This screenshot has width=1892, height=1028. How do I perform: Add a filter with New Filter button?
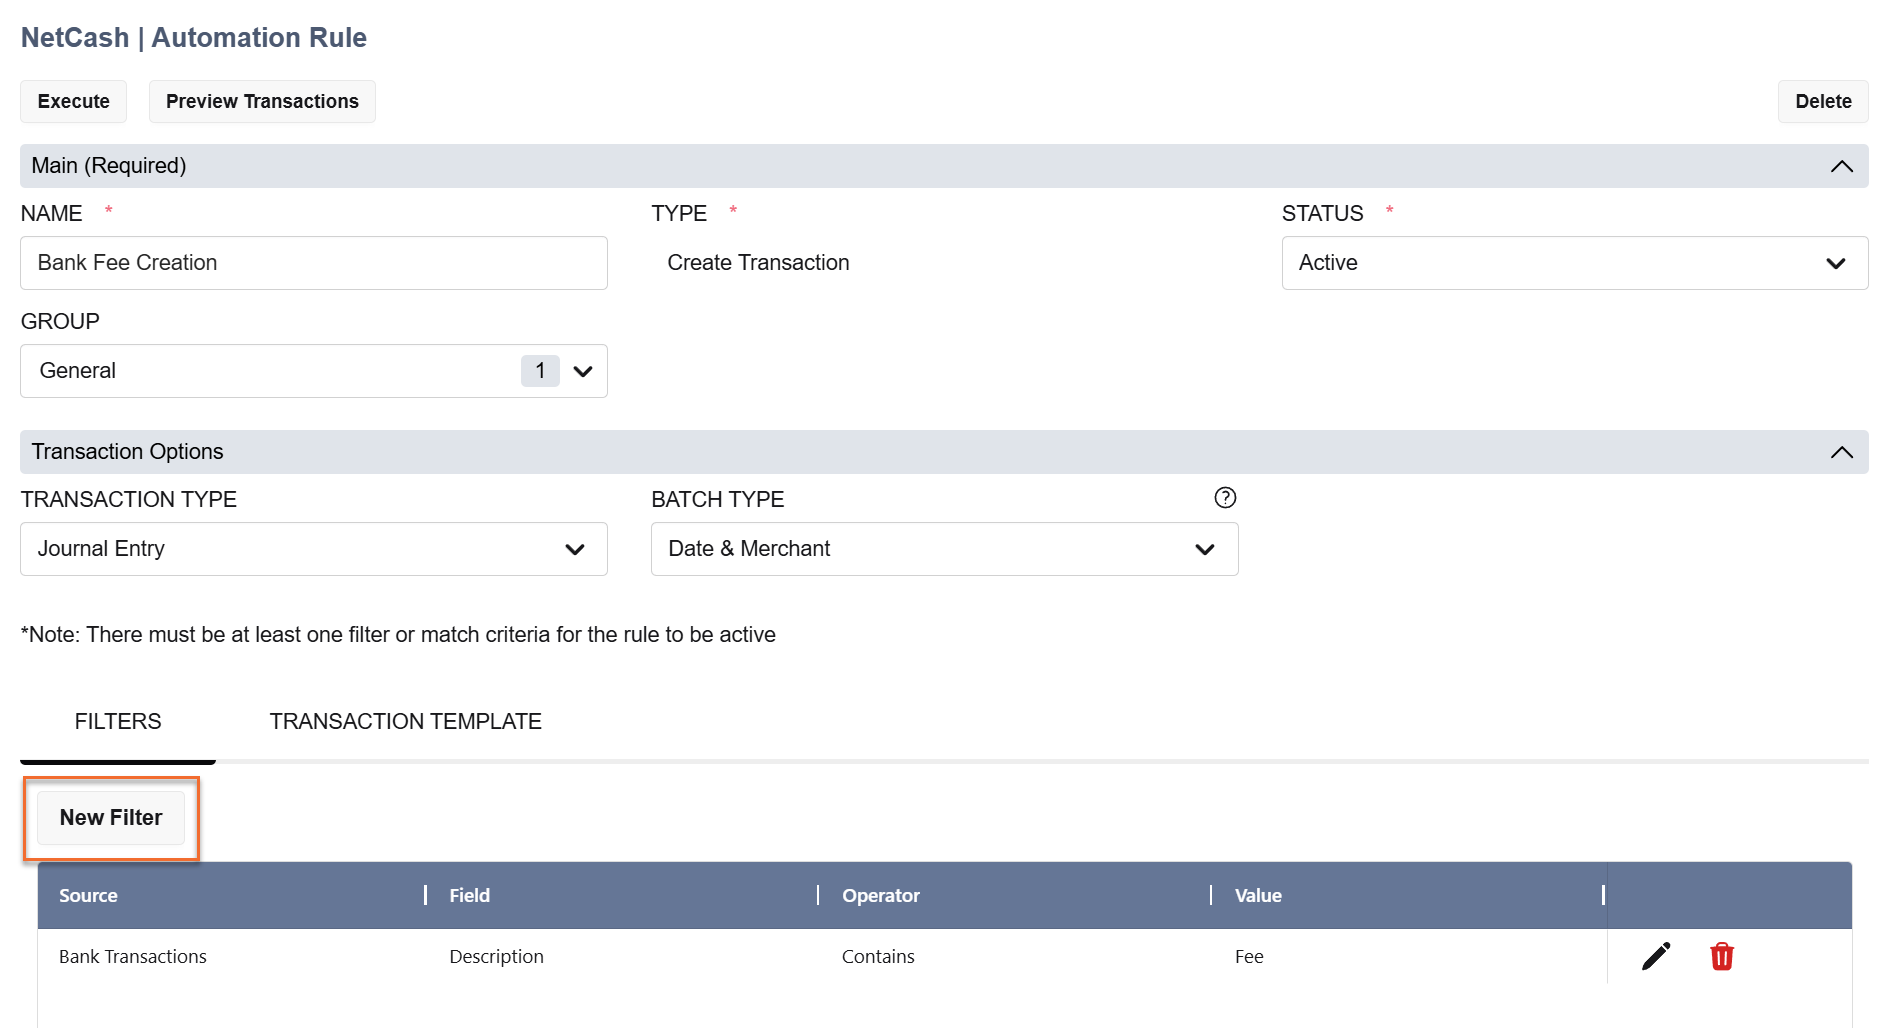pos(111,818)
